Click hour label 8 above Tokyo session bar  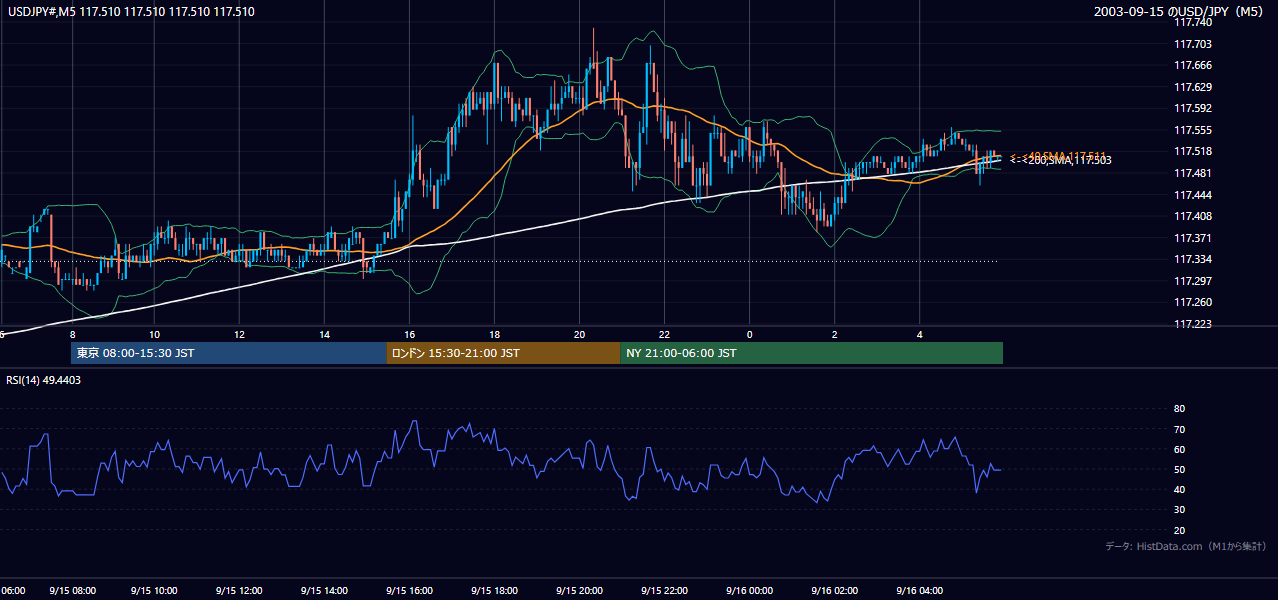(72, 334)
